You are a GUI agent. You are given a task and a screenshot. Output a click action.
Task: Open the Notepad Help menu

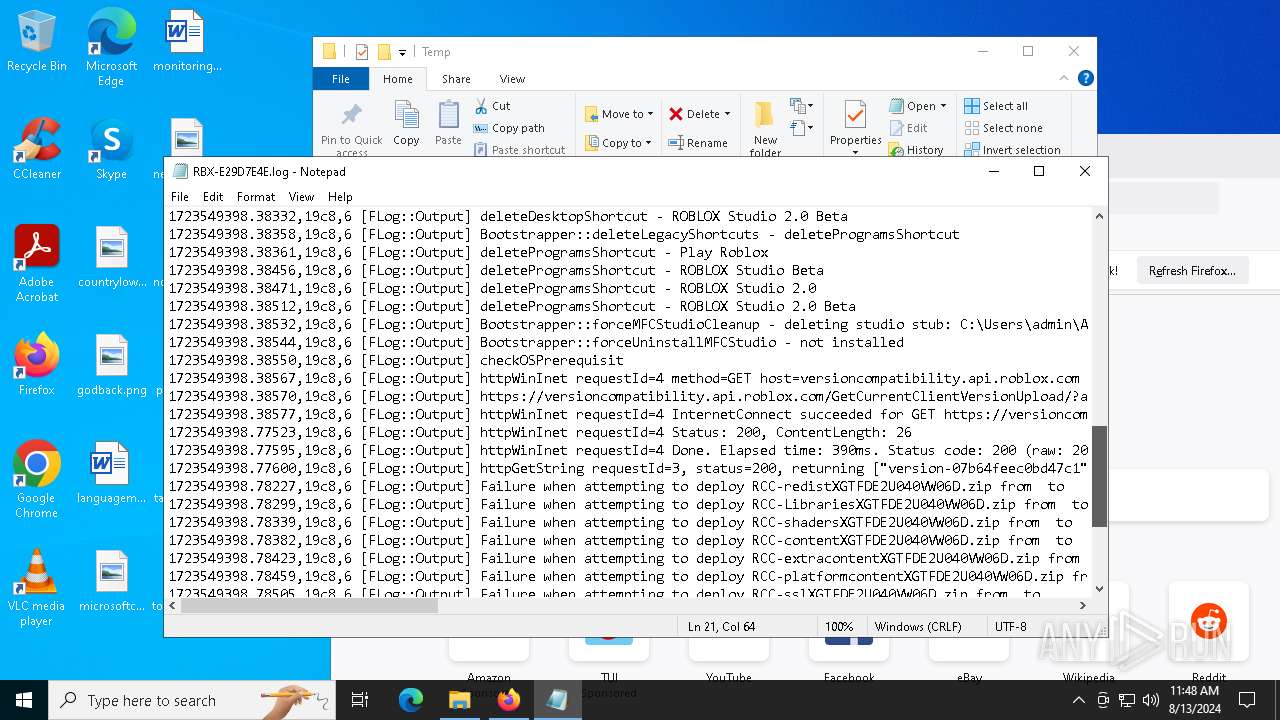point(340,197)
